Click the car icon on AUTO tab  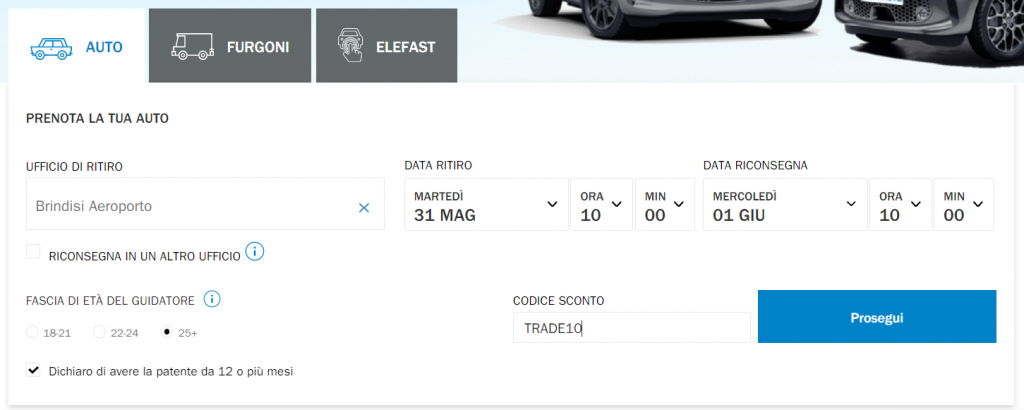click(x=49, y=46)
